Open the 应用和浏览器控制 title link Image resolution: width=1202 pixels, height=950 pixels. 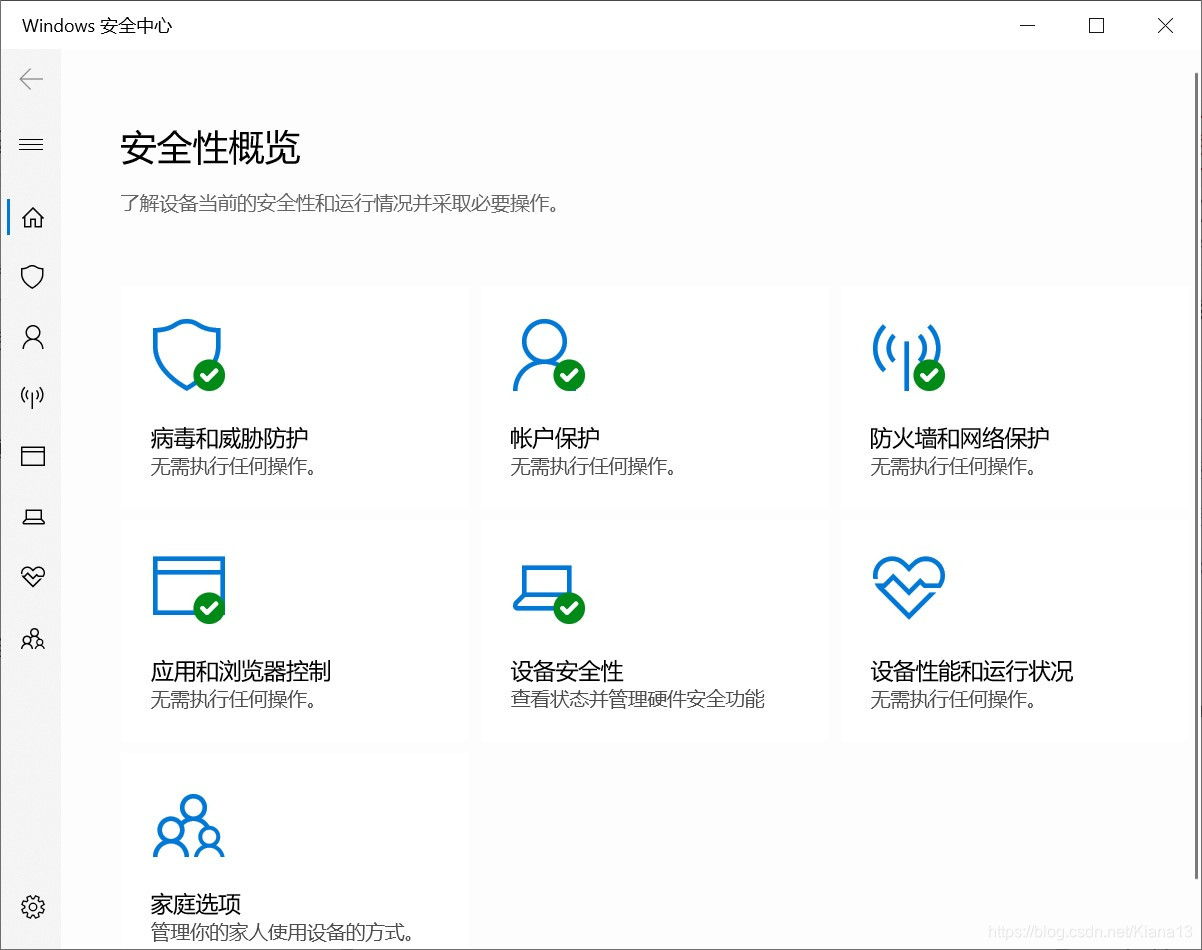(x=240, y=671)
